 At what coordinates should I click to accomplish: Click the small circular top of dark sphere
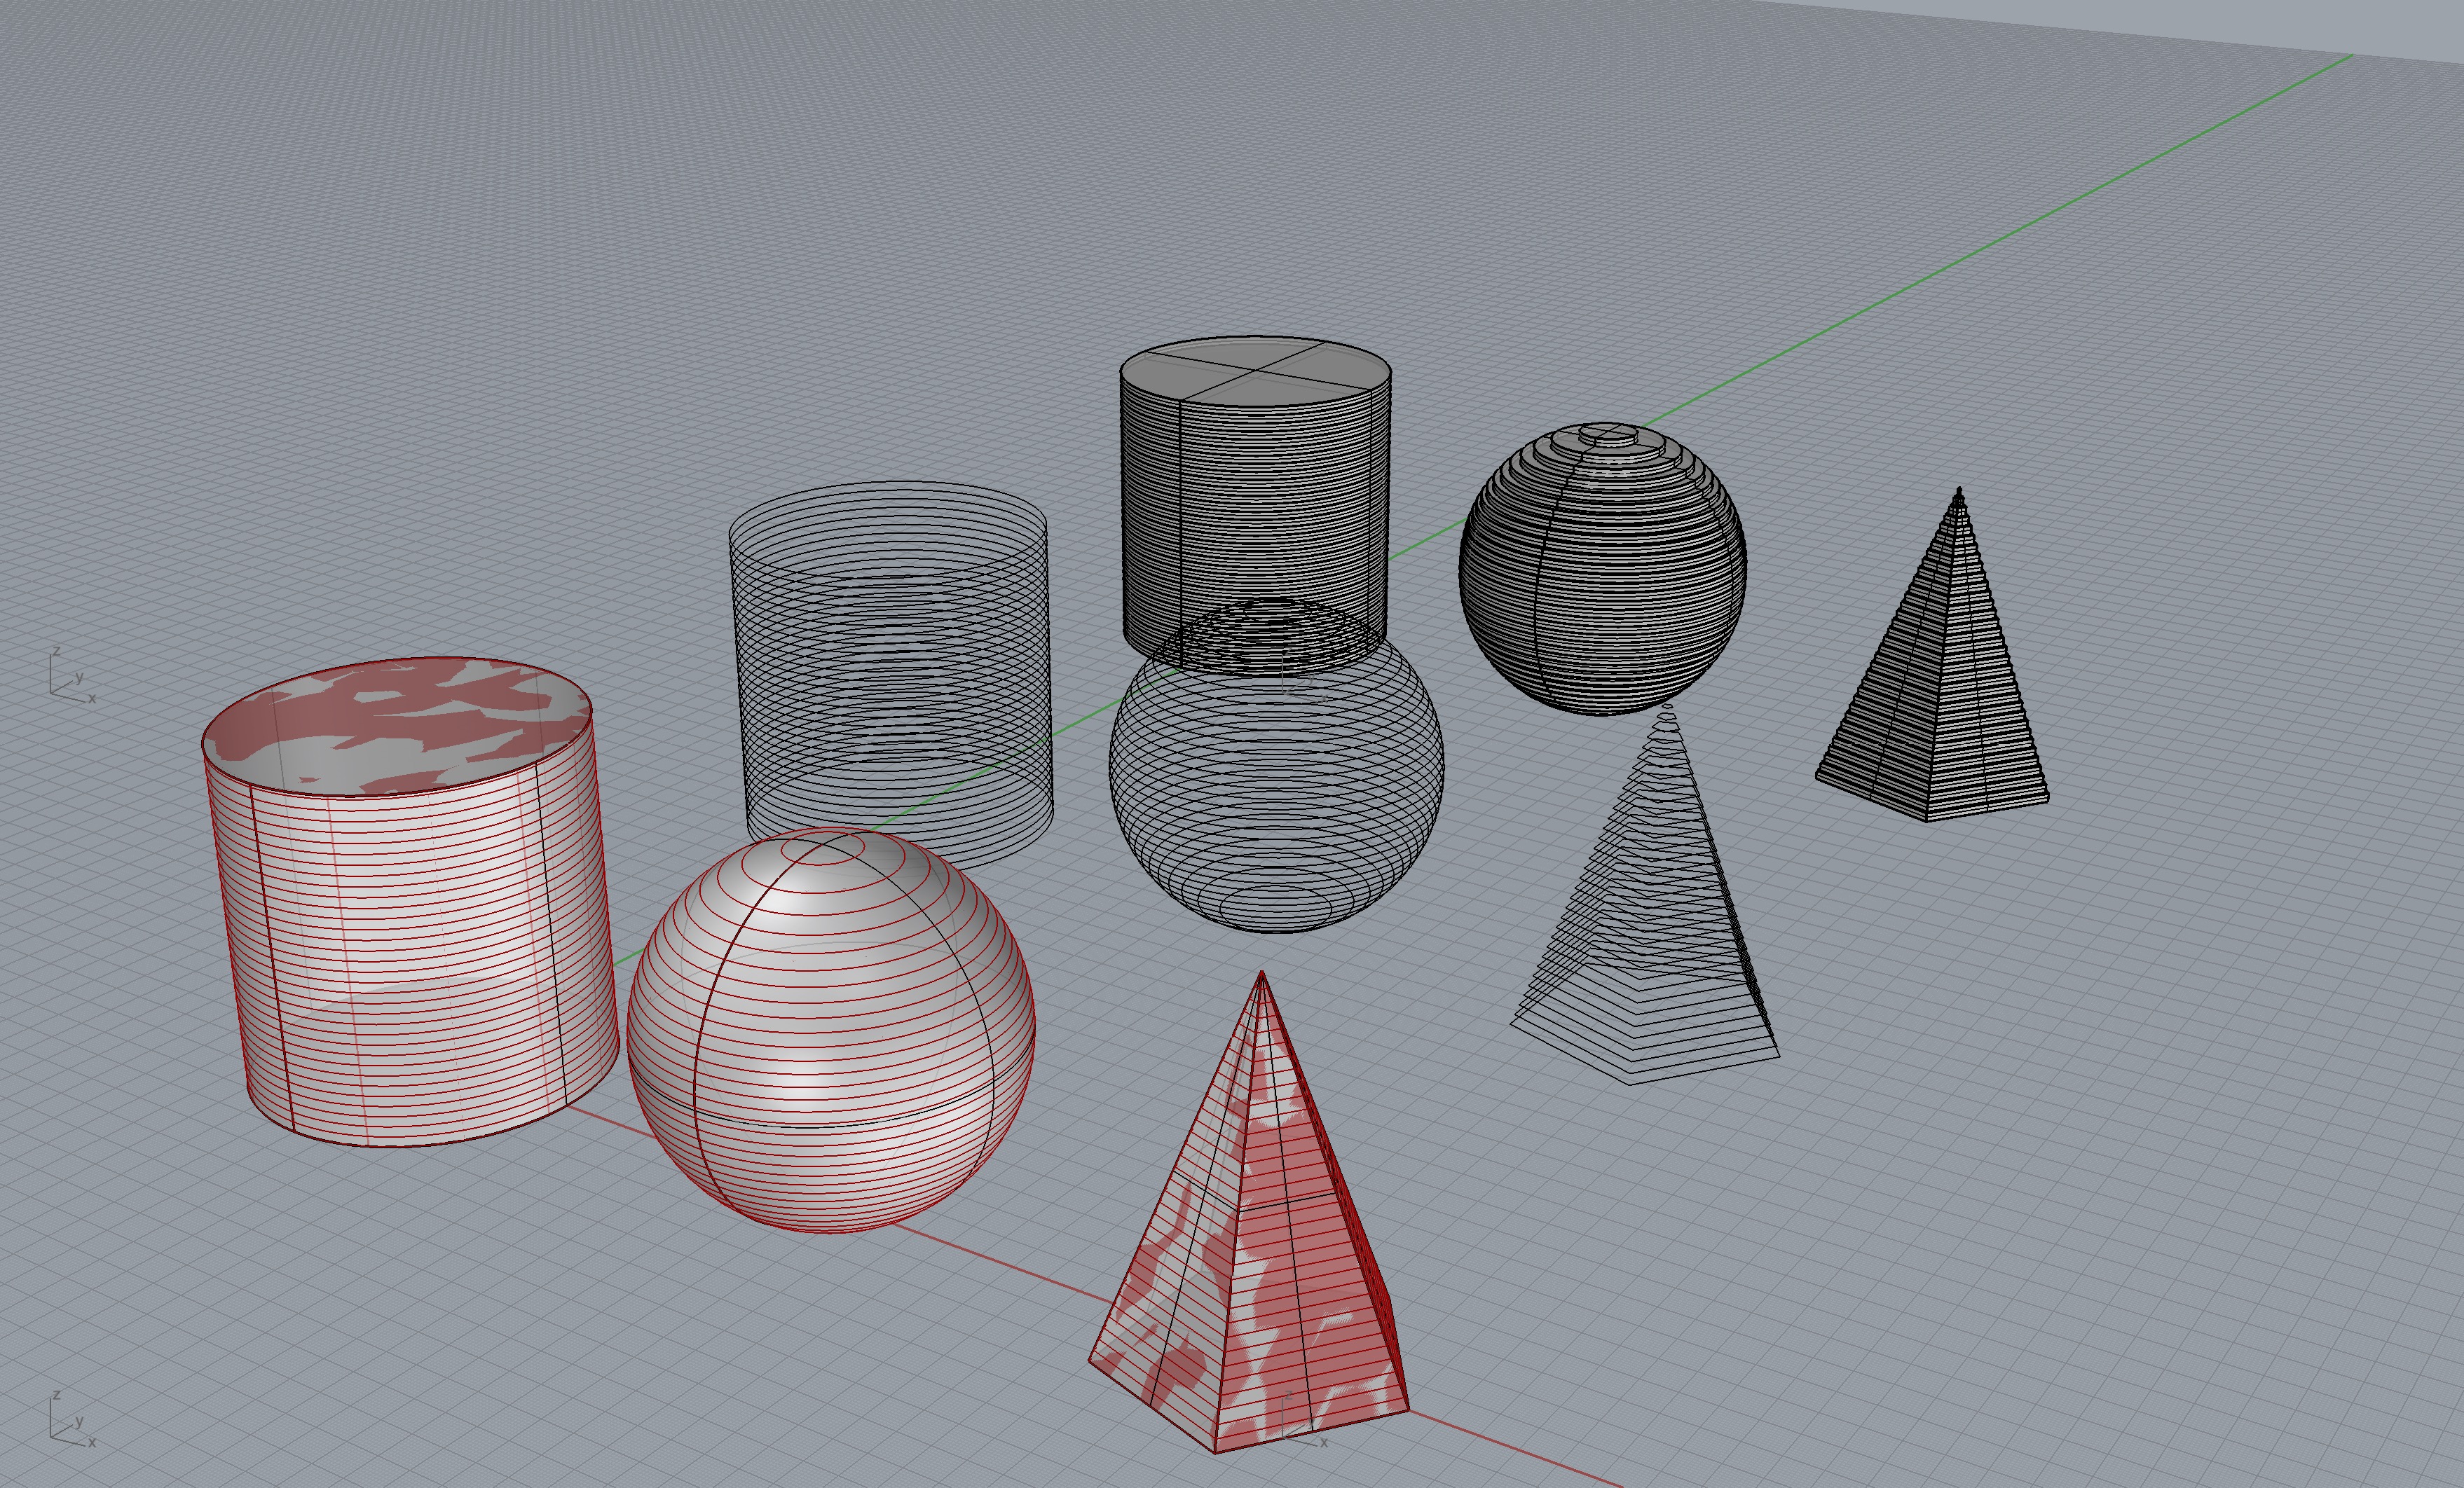click(x=1609, y=433)
